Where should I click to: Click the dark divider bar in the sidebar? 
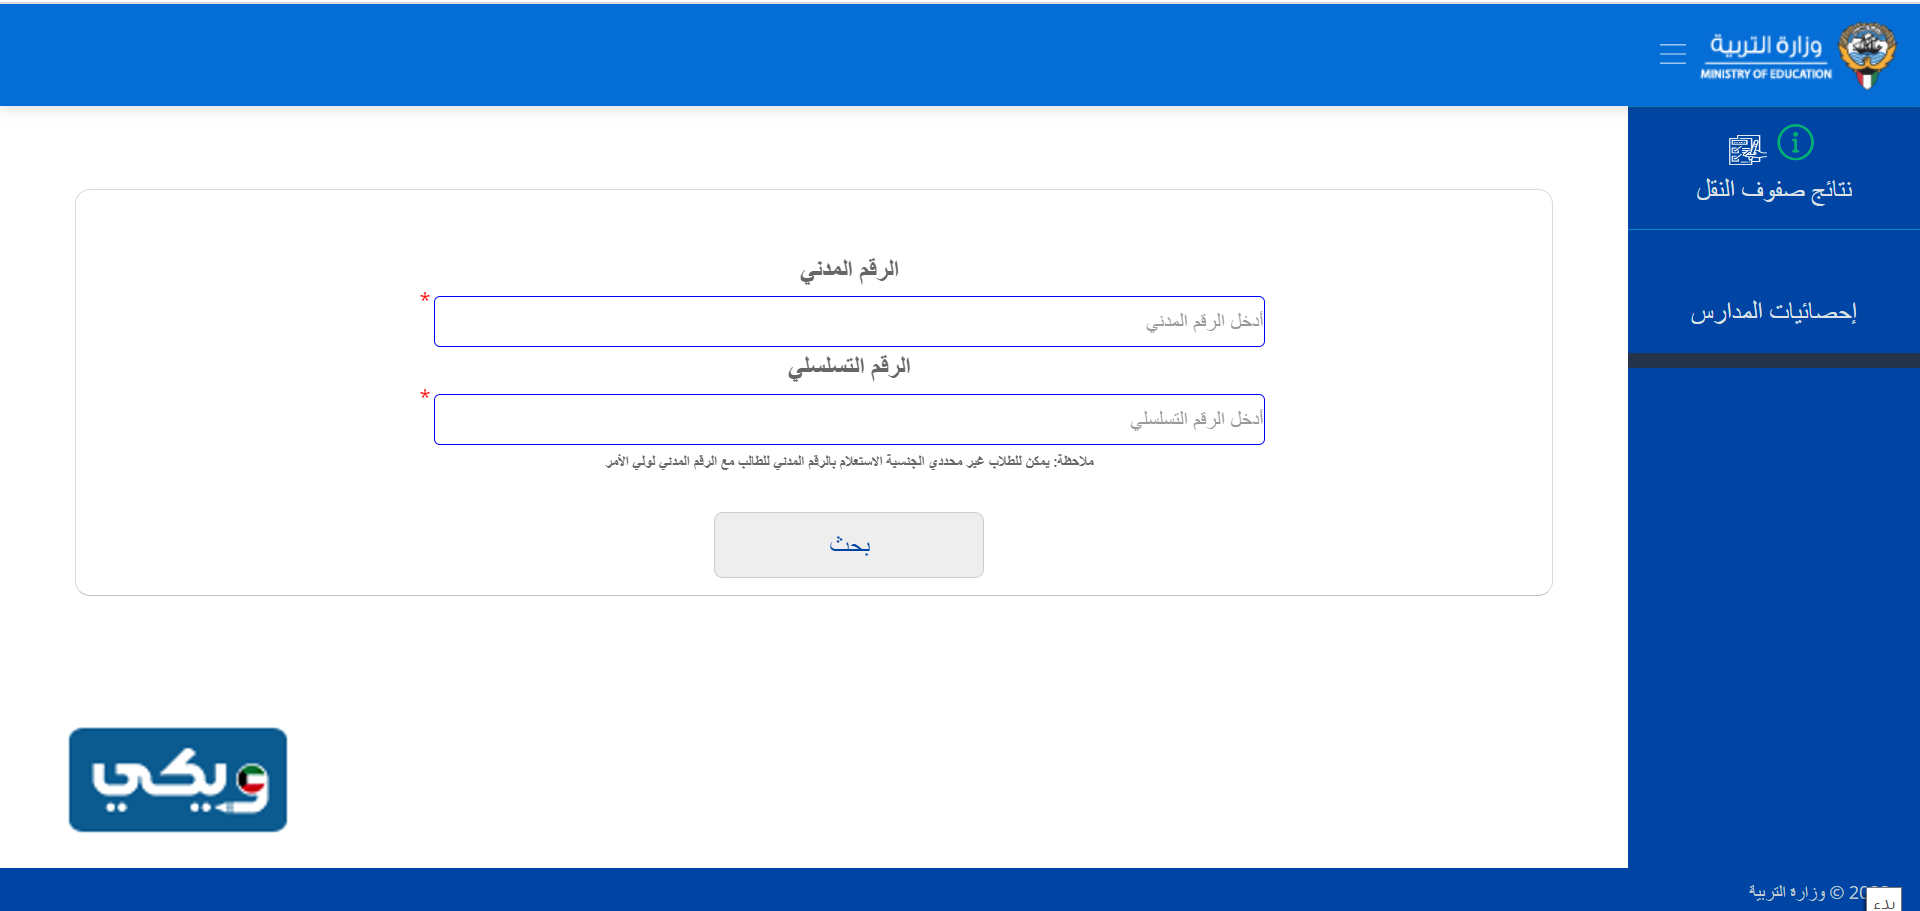1773,362
